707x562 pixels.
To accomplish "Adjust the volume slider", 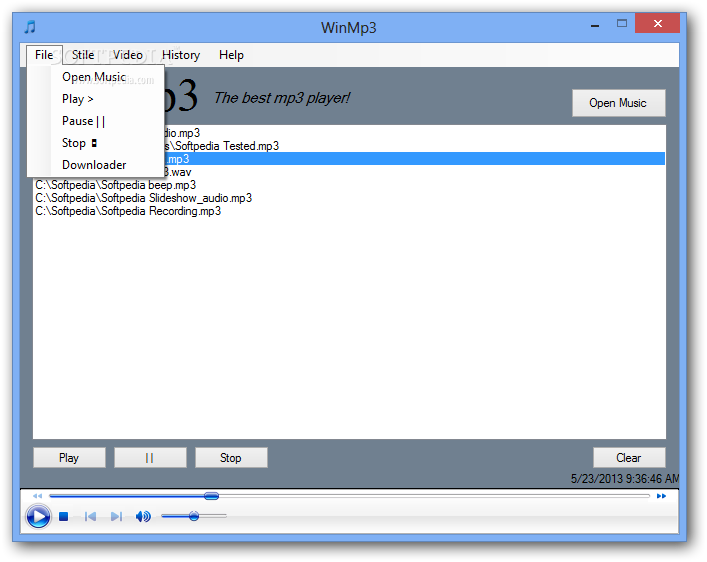I will click(194, 516).
